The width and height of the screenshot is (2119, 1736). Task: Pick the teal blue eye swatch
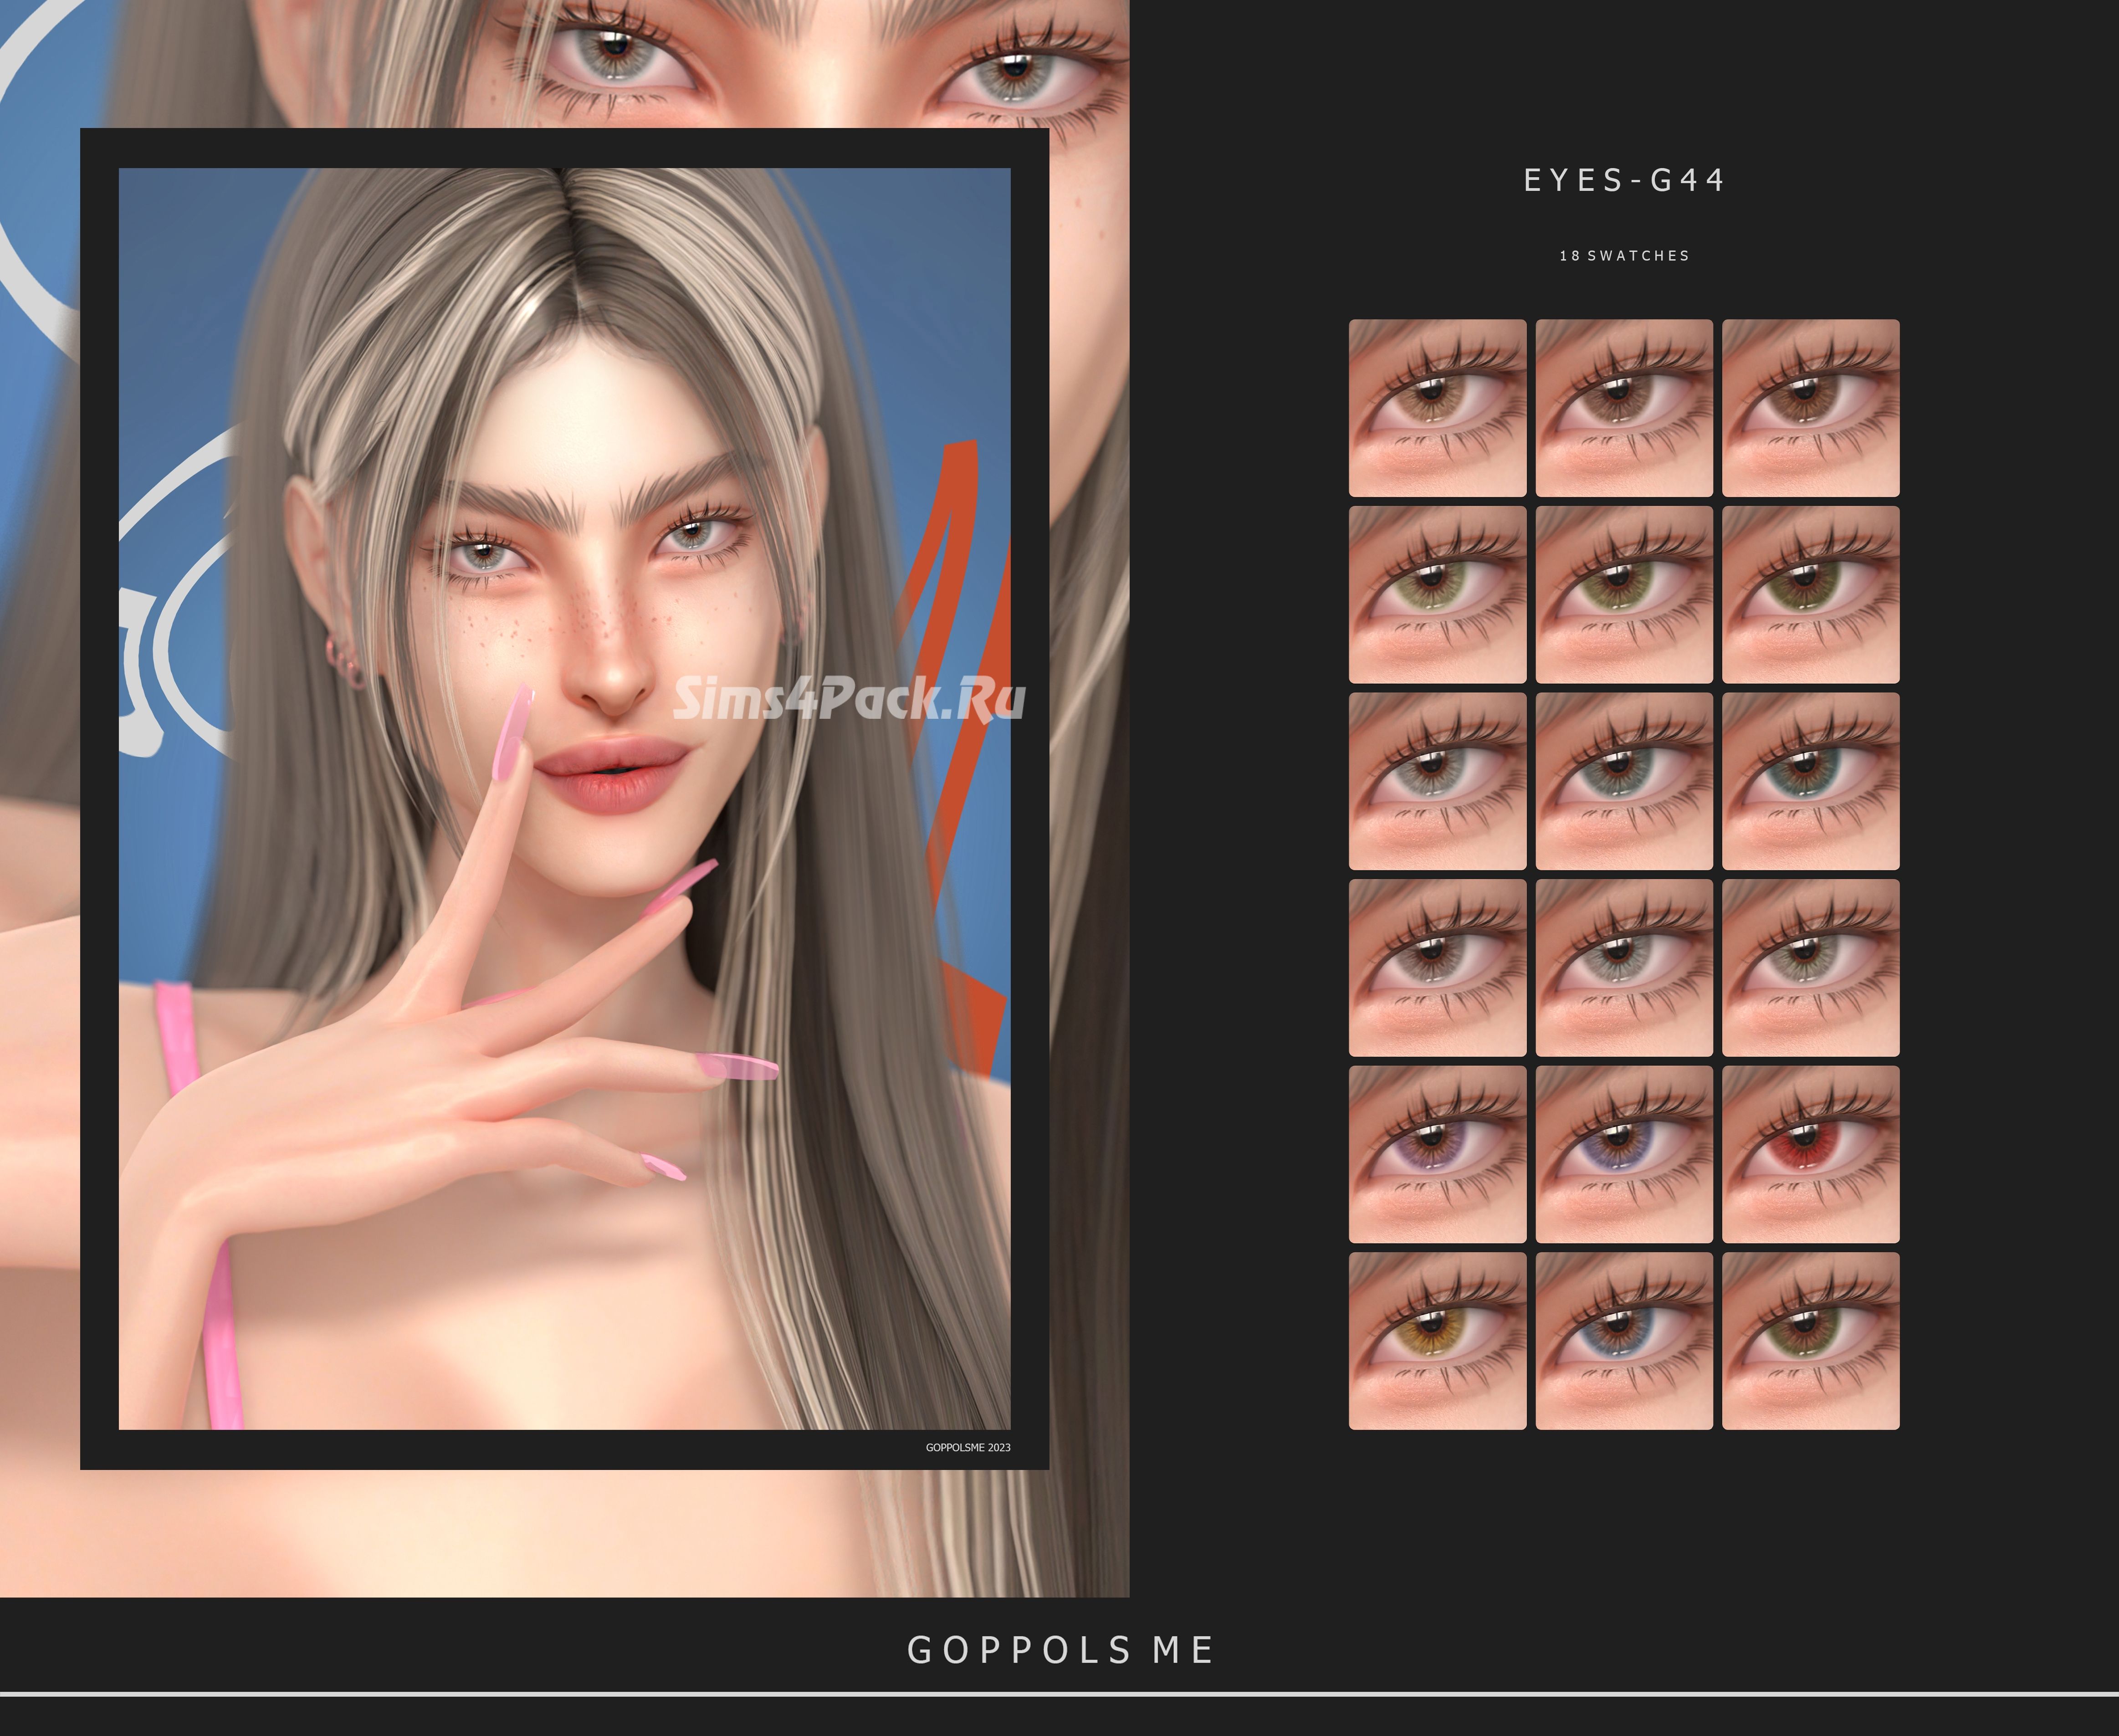tap(1810, 781)
